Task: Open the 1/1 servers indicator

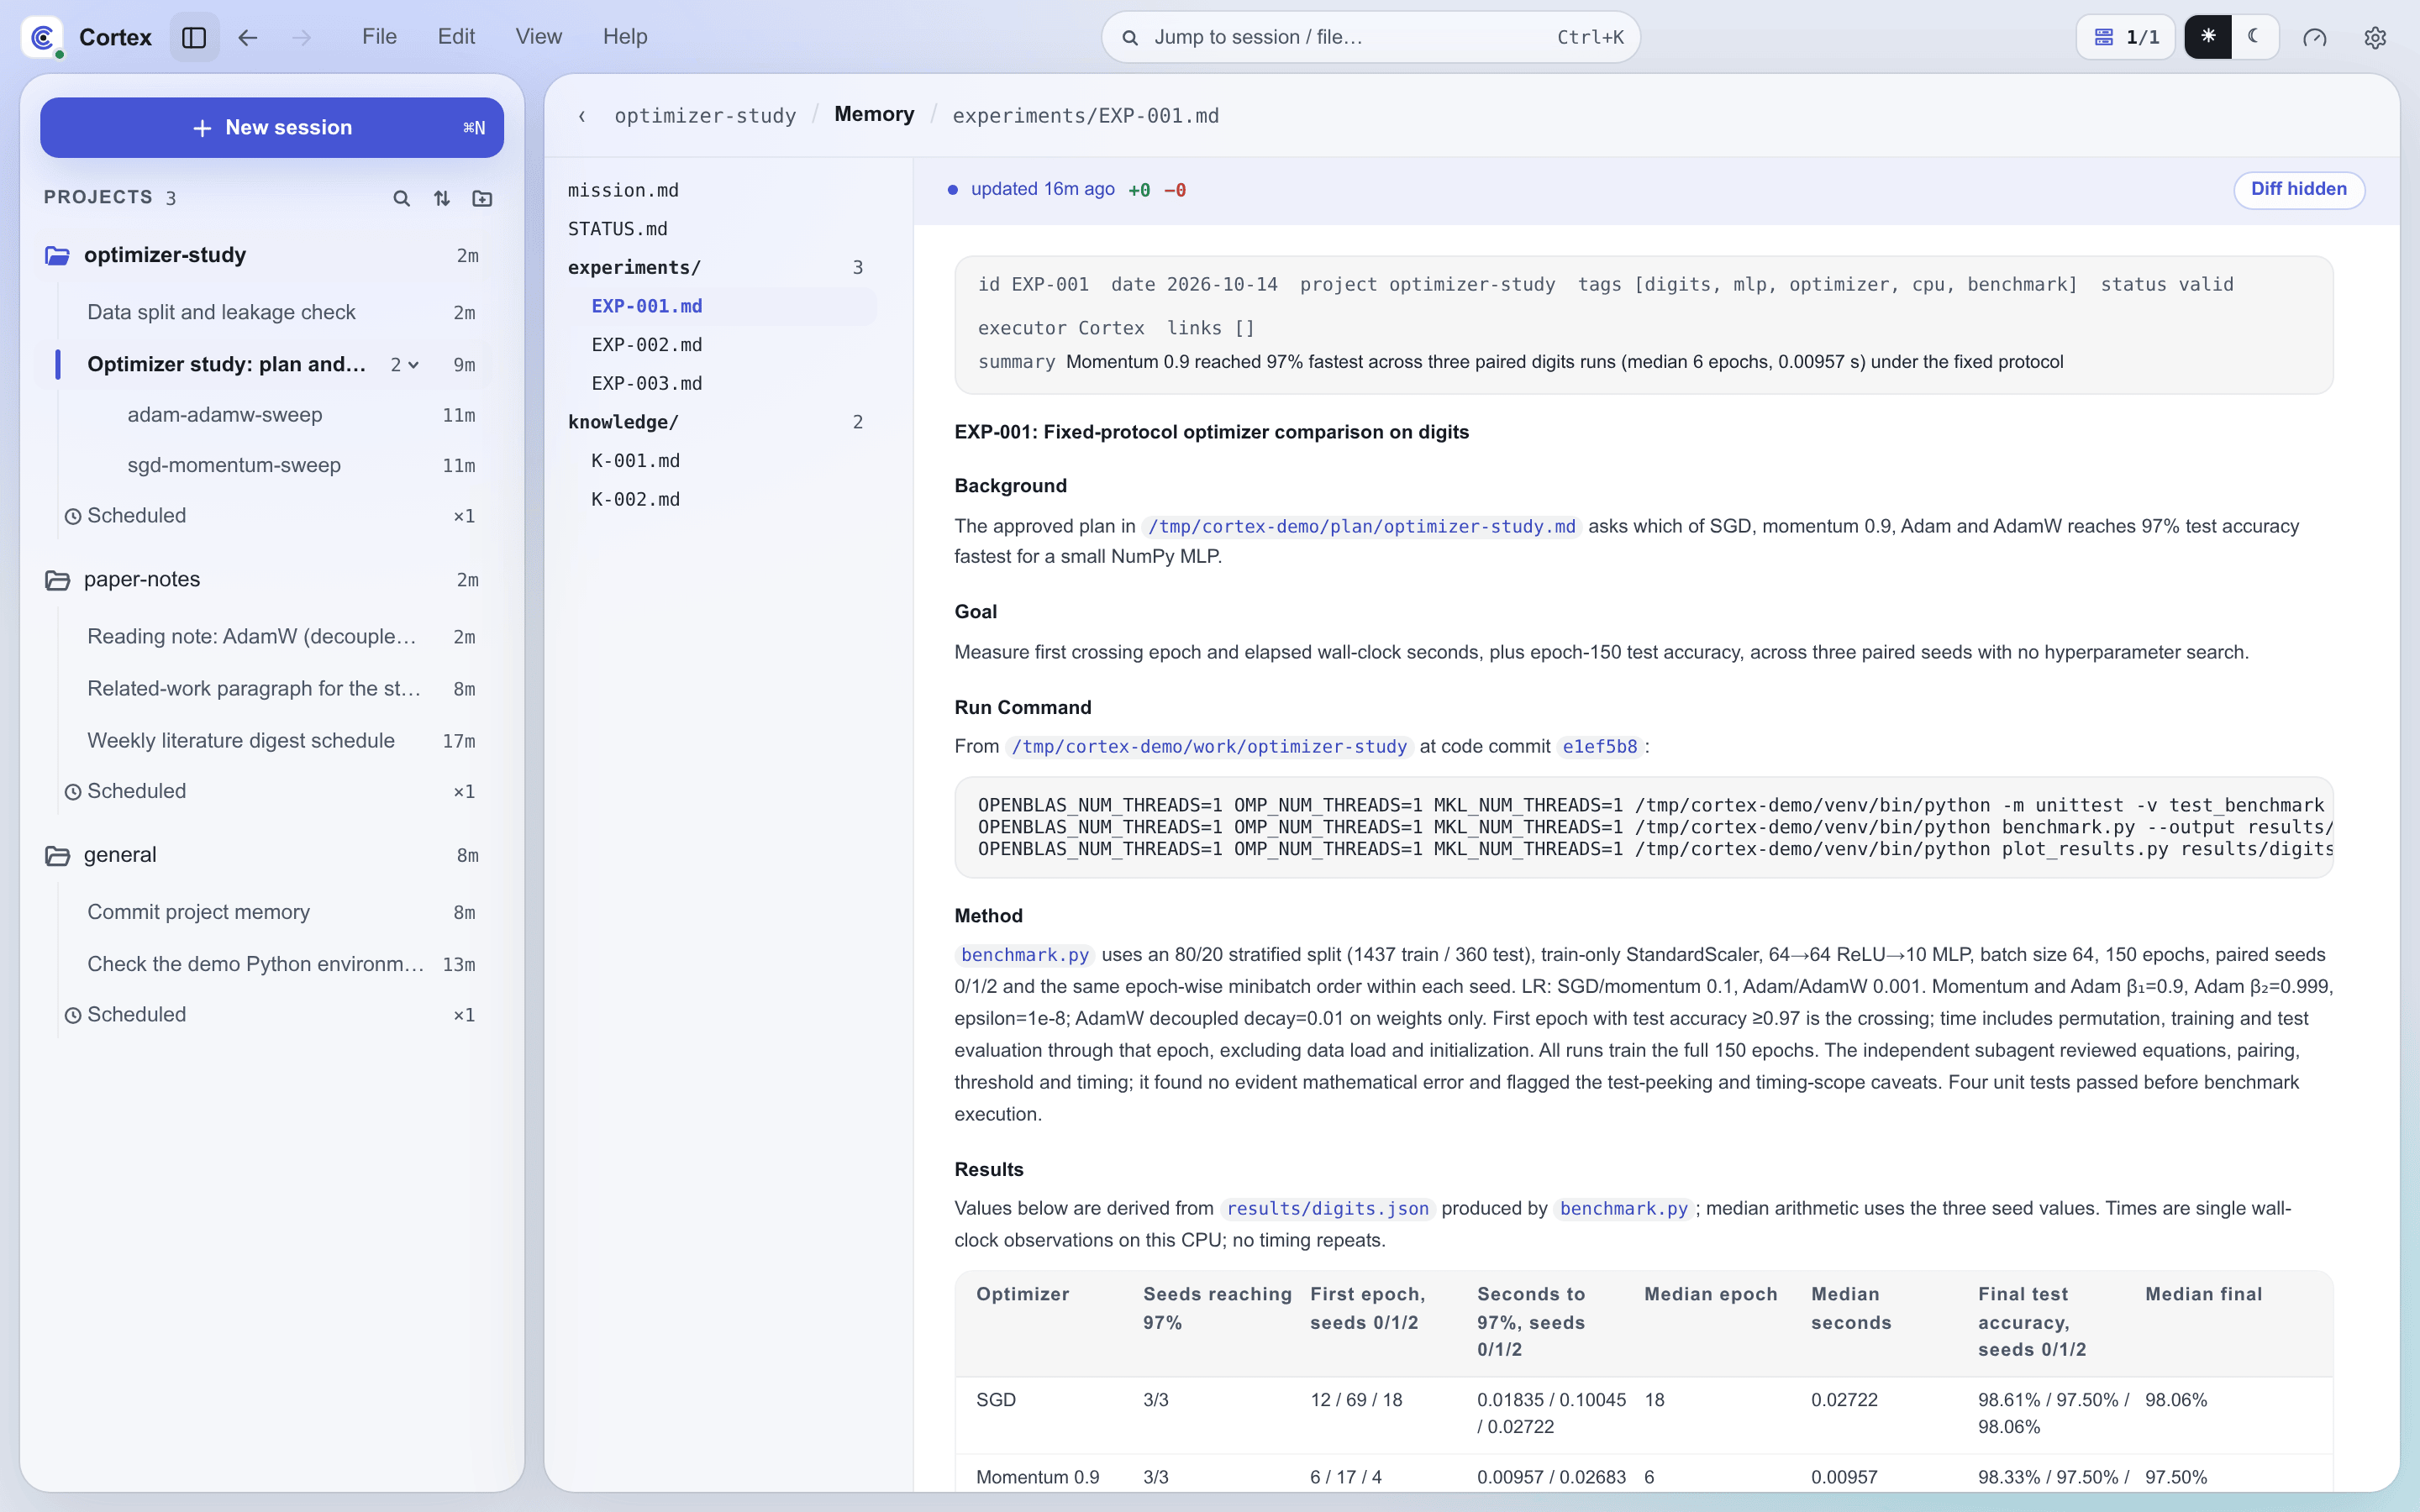Action: [2126, 37]
